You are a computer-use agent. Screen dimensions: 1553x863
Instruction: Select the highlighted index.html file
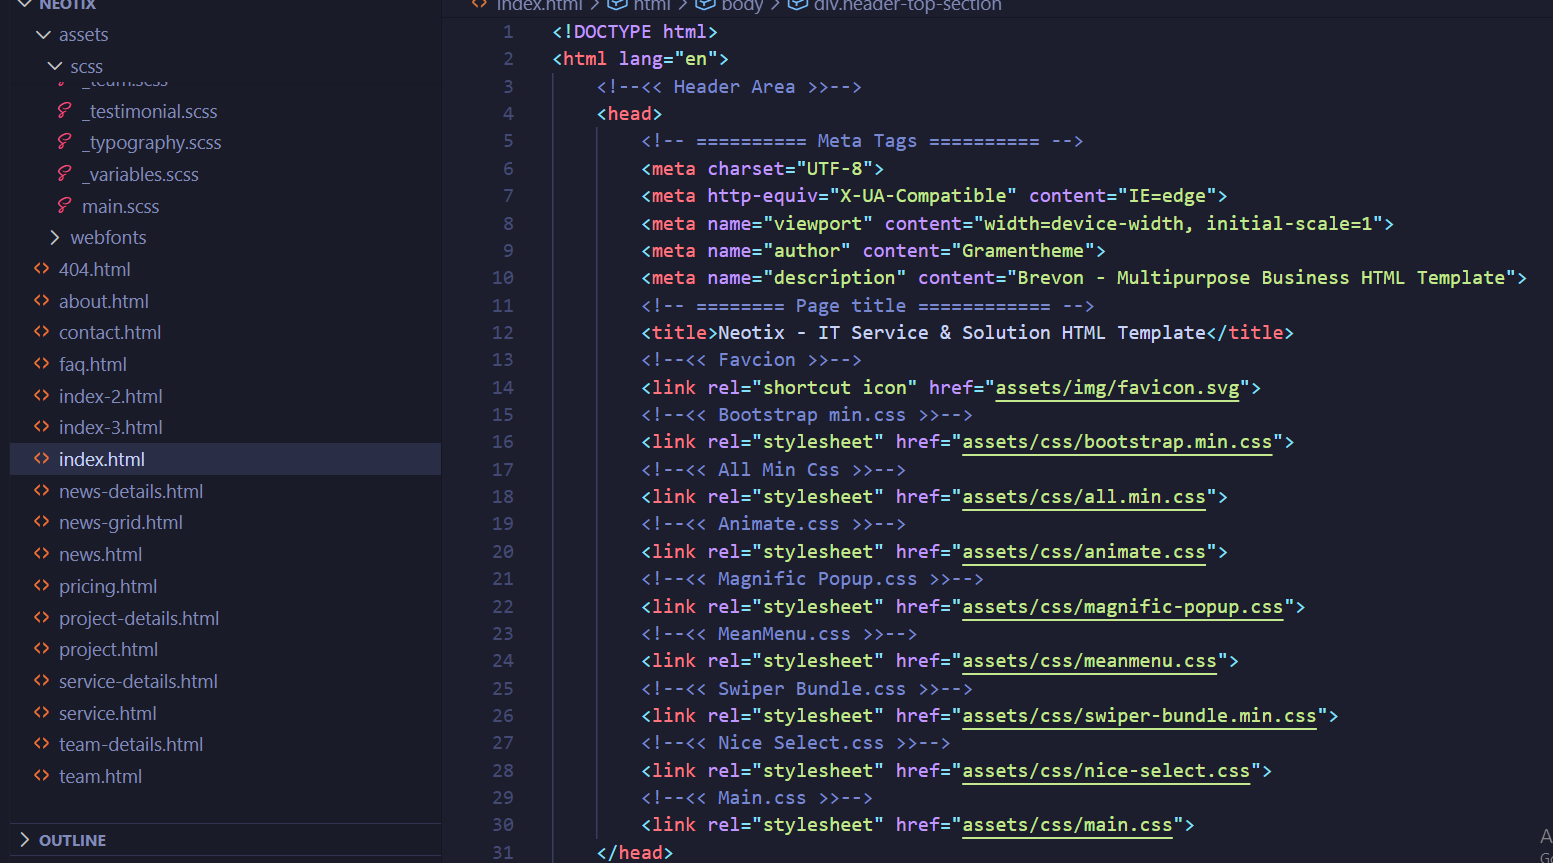click(x=102, y=459)
